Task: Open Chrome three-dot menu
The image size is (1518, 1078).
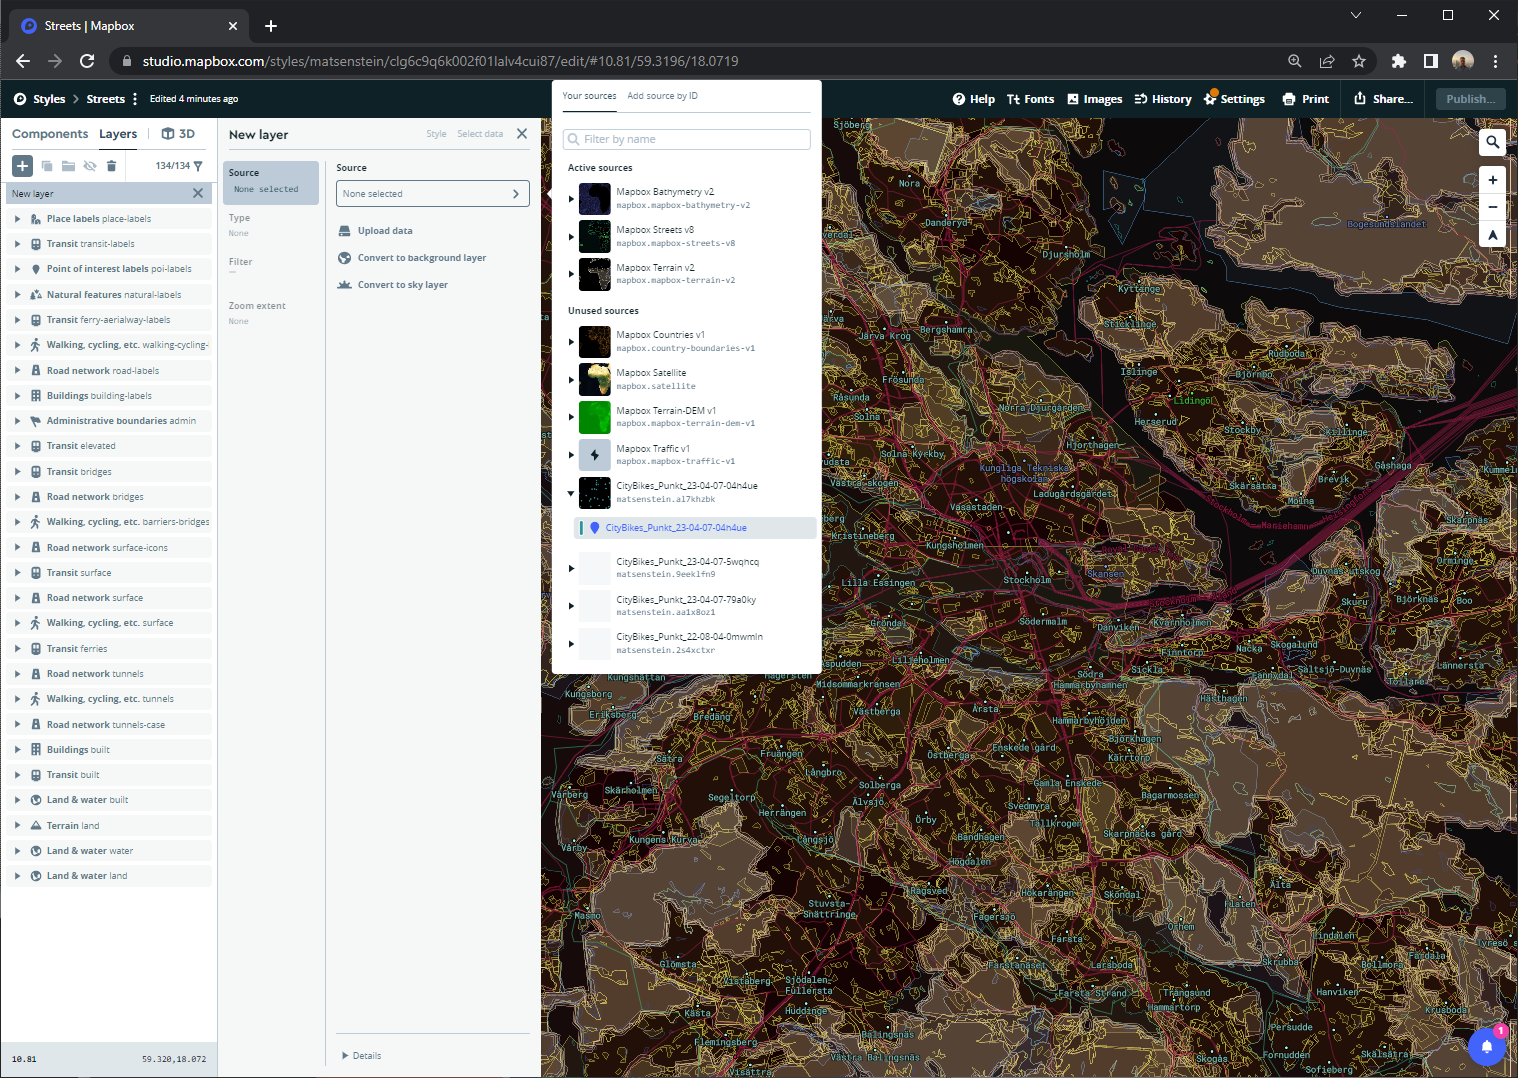Action: coord(1495,61)
